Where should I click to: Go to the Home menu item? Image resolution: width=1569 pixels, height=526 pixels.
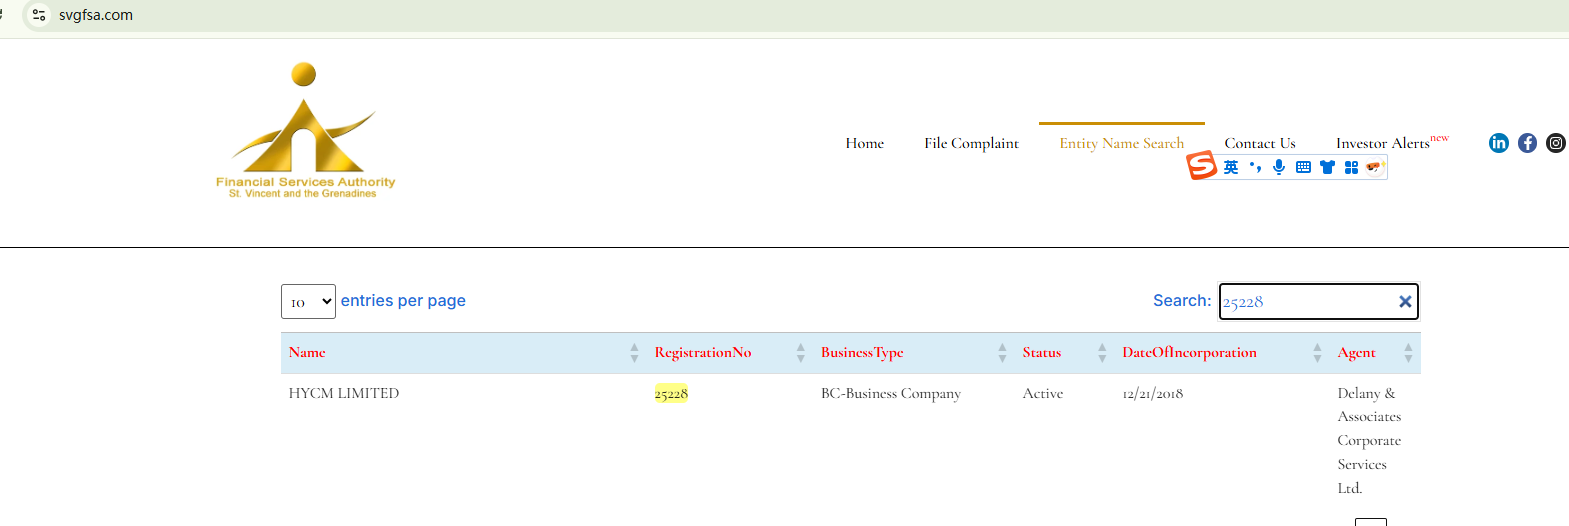pyautogui.click(x=865, y=143)
